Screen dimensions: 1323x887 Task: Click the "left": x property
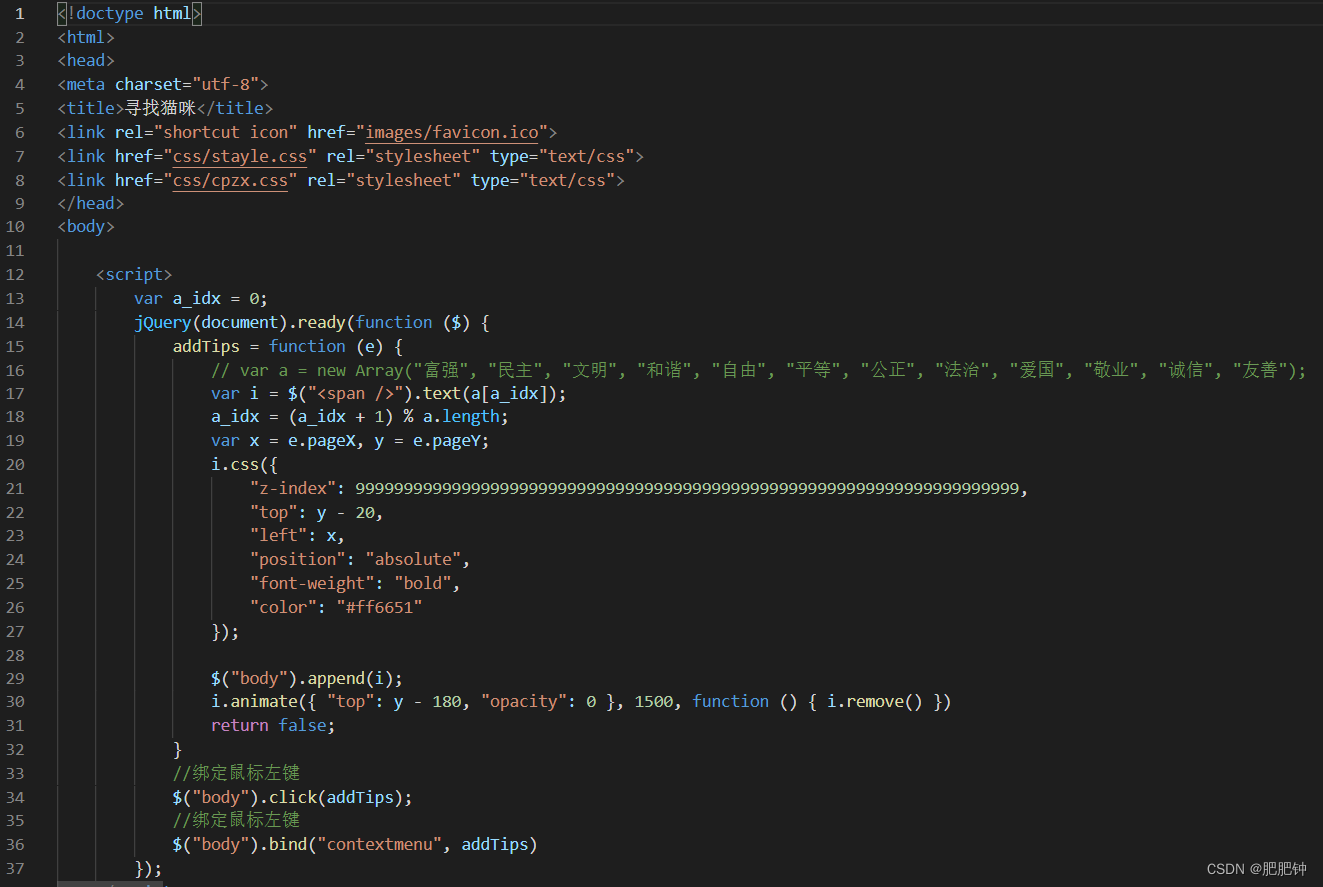297,536
